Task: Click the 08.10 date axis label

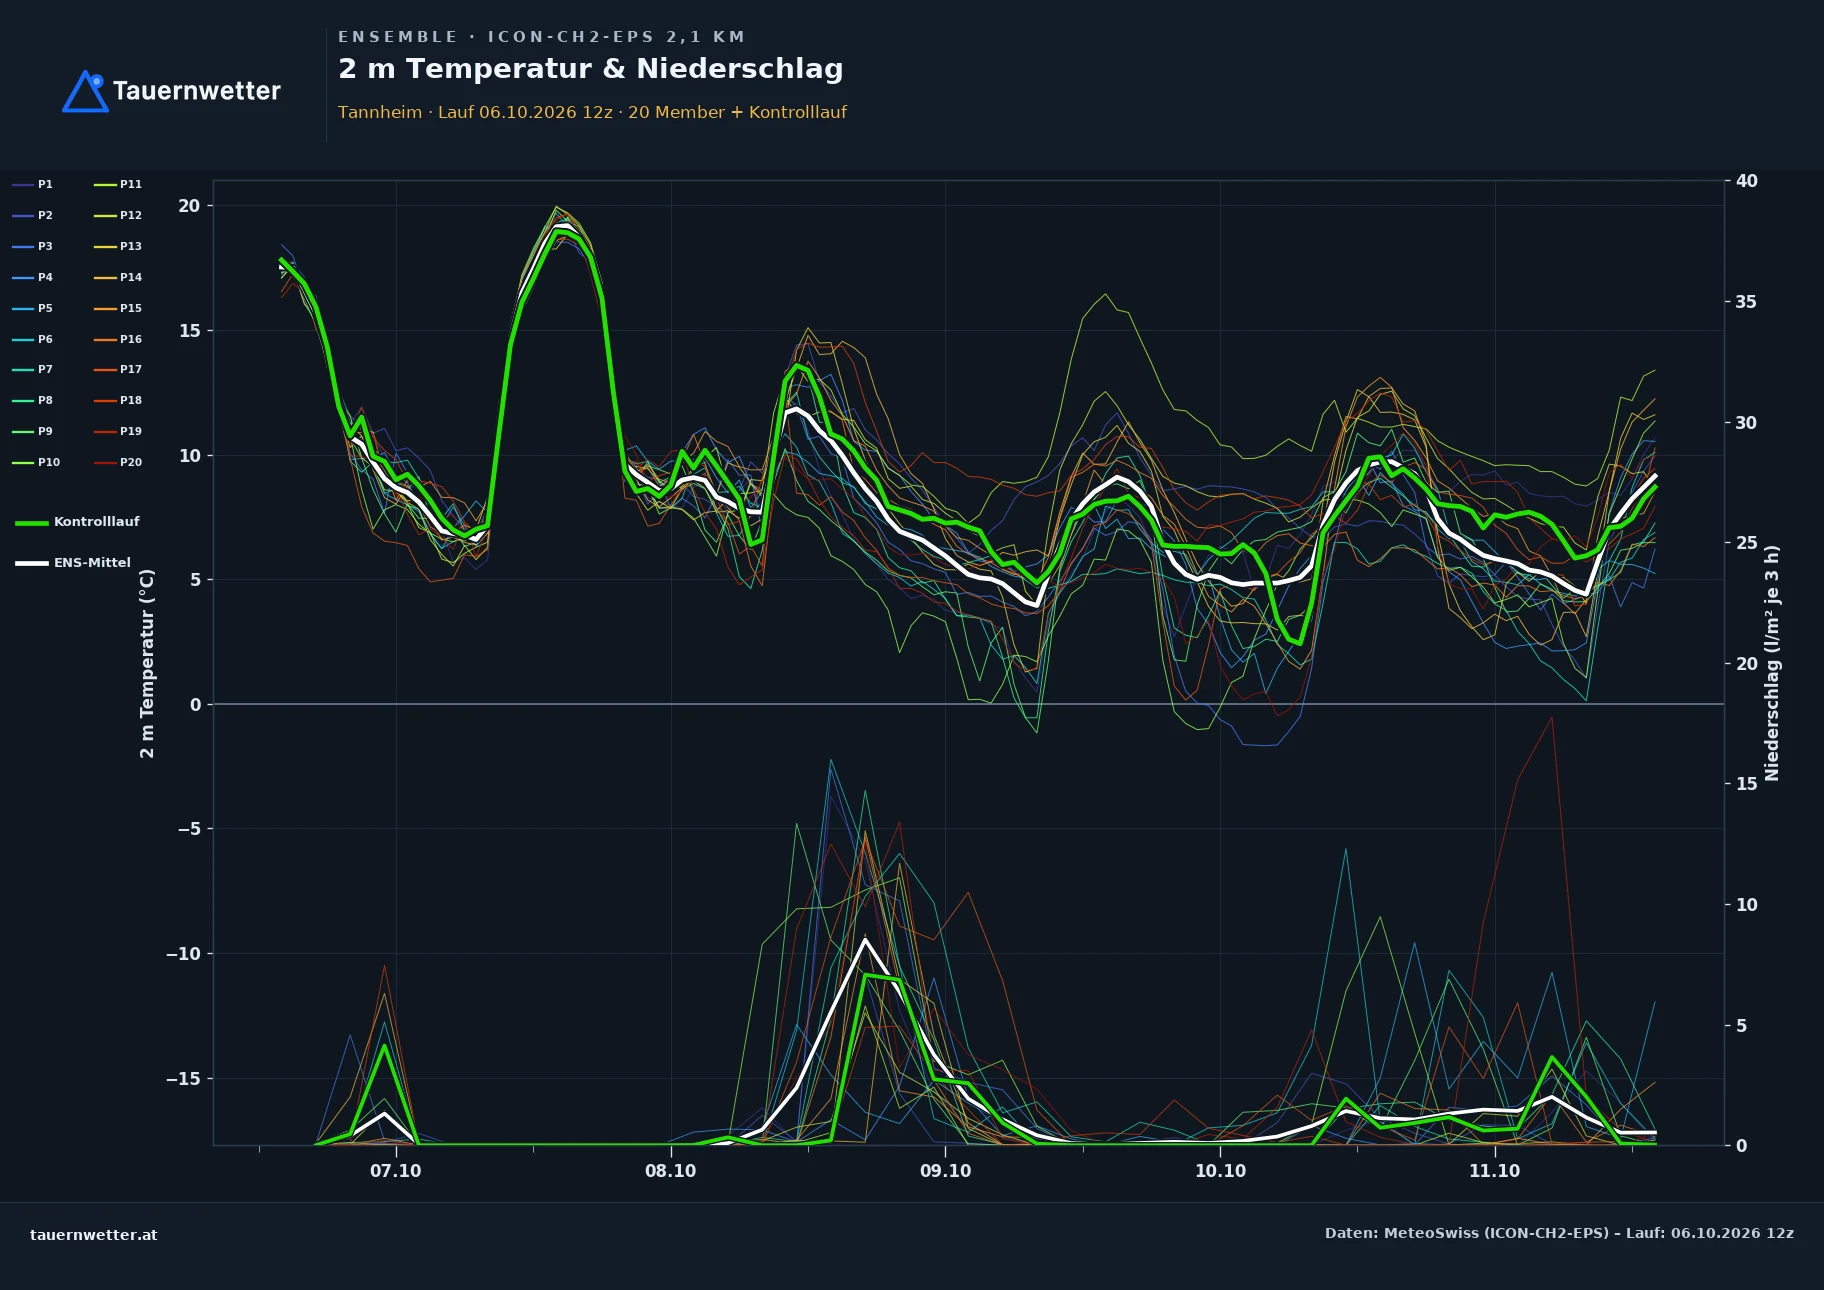Action: [x=670, y=1171]
